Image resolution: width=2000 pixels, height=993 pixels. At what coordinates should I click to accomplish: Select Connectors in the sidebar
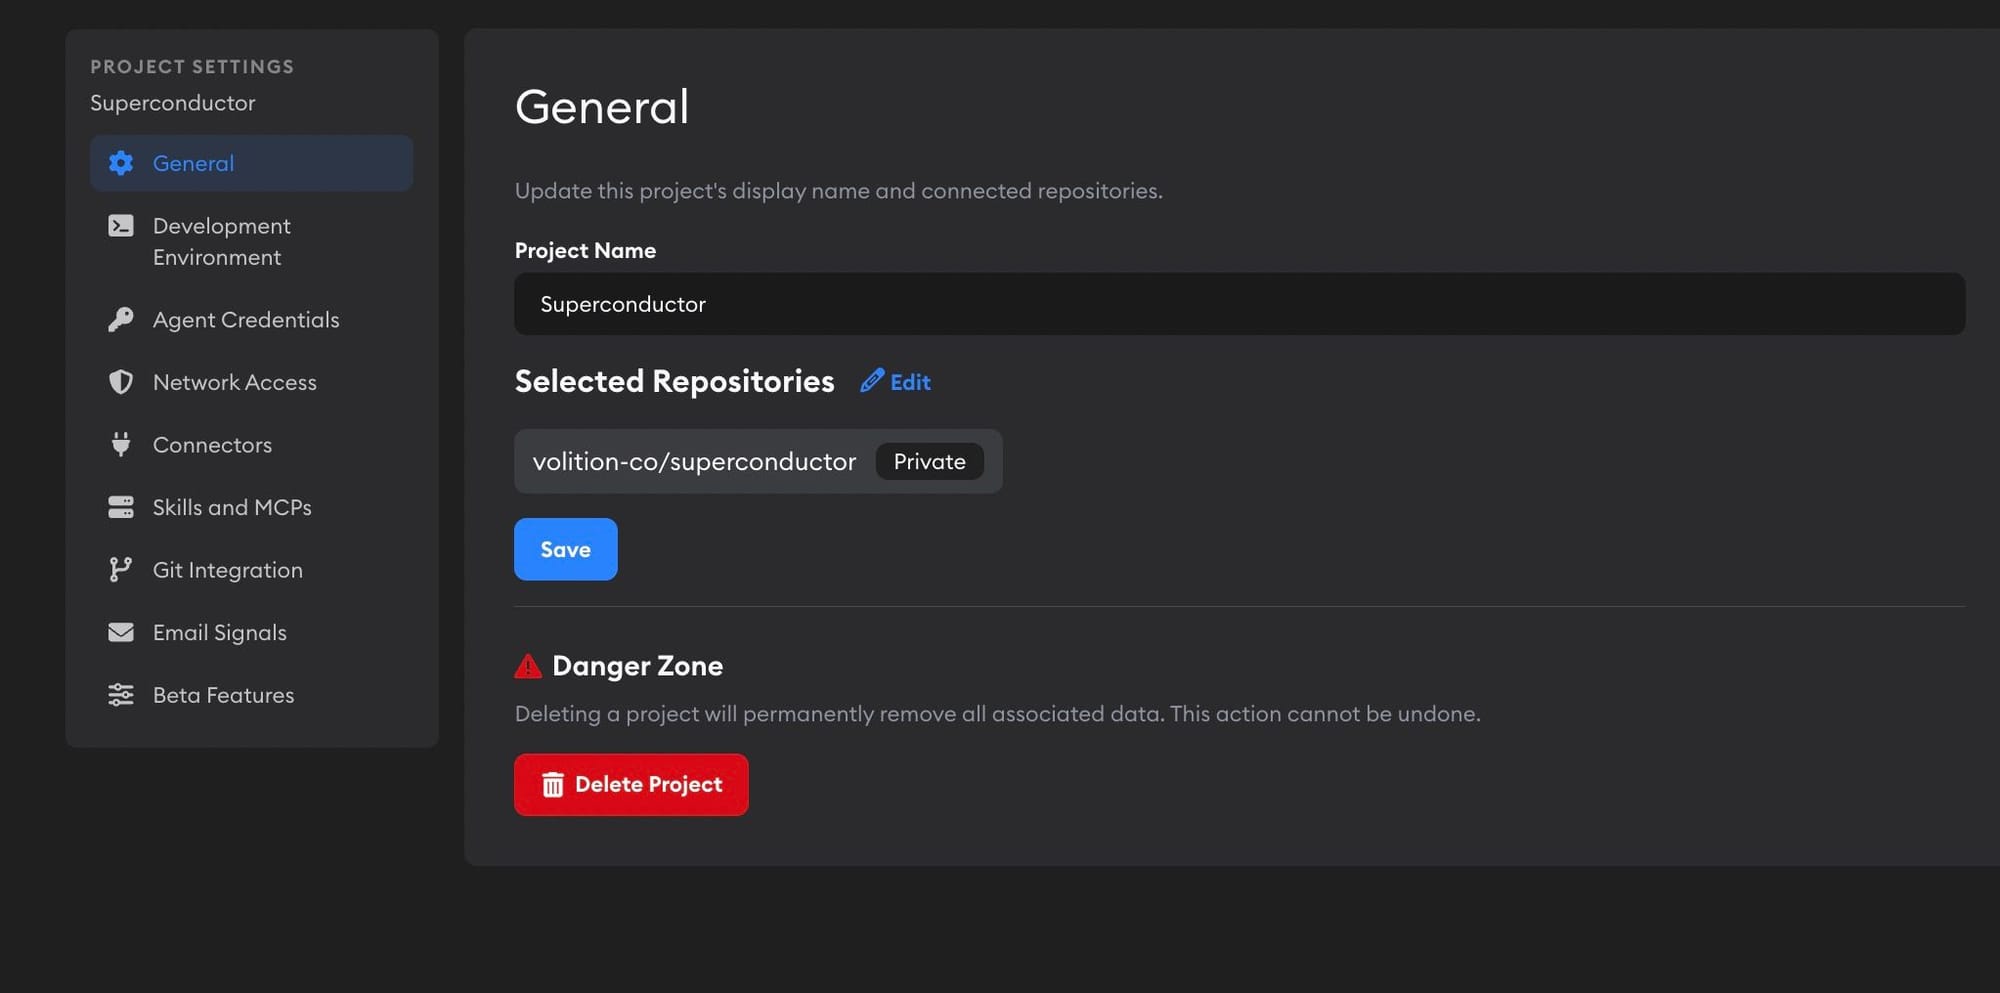click(x=251, y=445)
